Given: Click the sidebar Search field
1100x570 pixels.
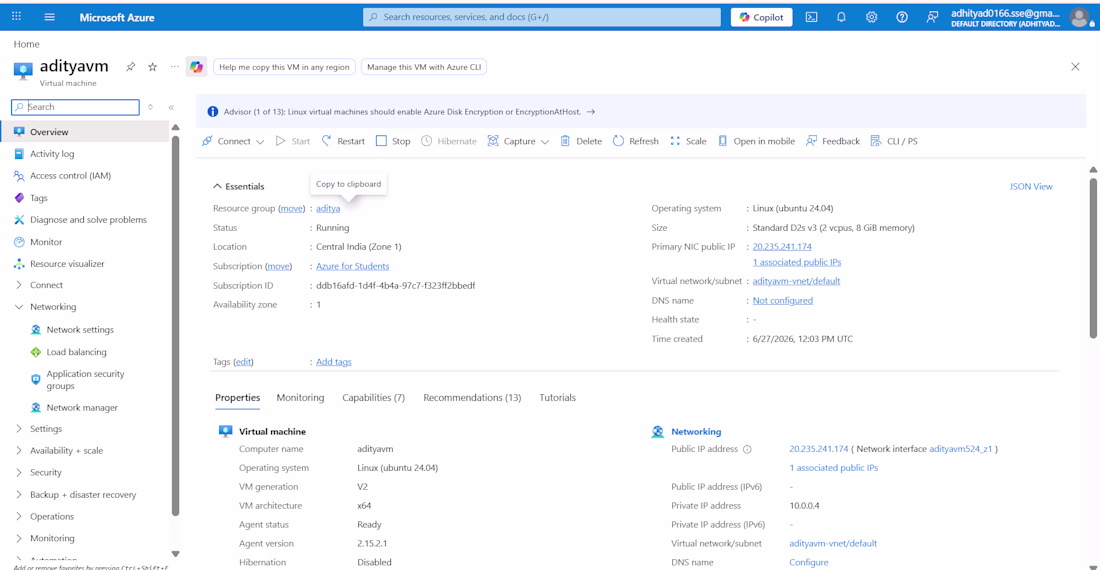Looking at the screenshot, I should click(x=75, y=107).
